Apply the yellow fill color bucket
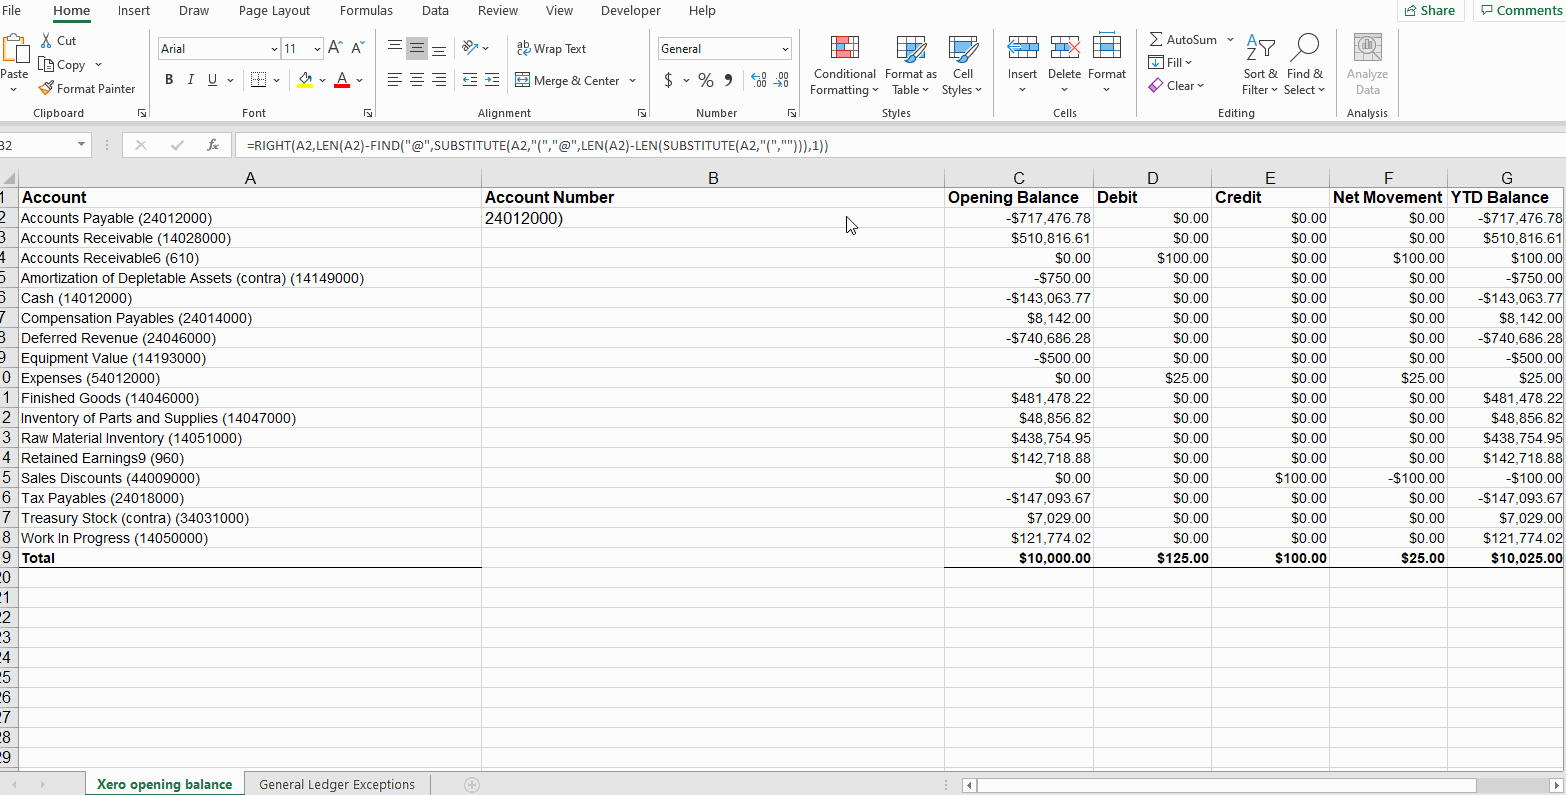The image size is (1566, 795). pos(306,80)
